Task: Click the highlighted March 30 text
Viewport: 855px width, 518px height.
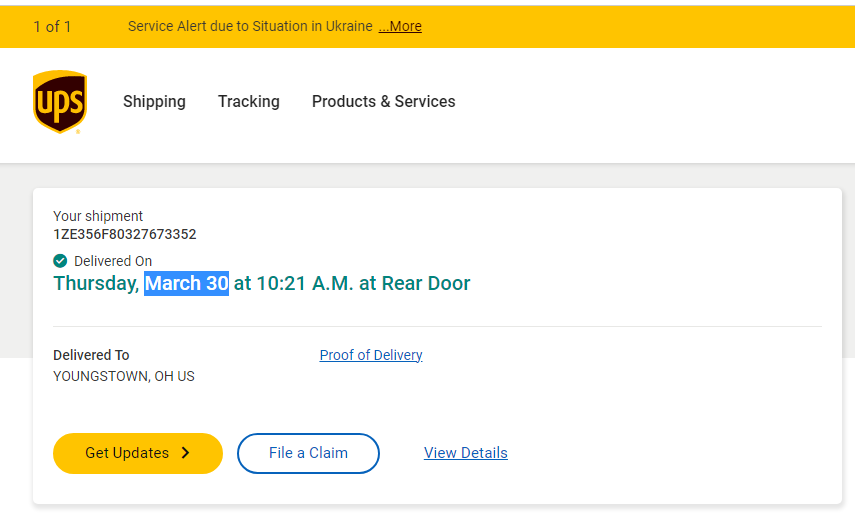Action: tap(187, 283)
